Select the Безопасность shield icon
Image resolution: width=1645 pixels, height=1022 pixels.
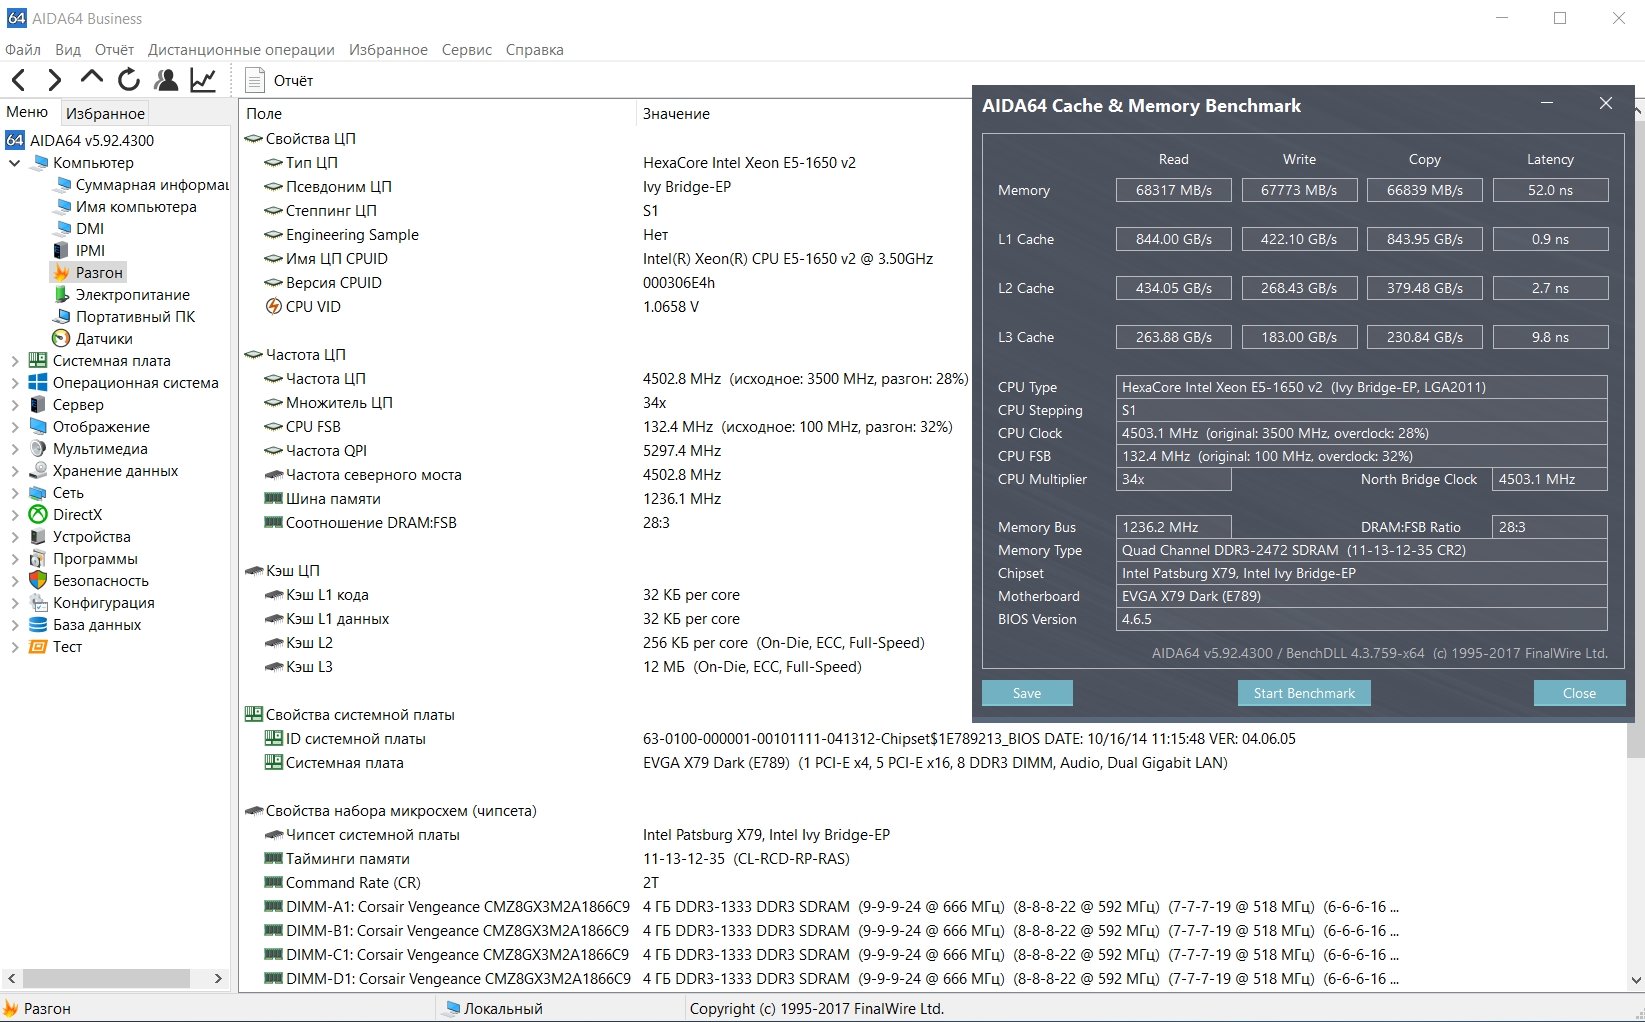38,580
